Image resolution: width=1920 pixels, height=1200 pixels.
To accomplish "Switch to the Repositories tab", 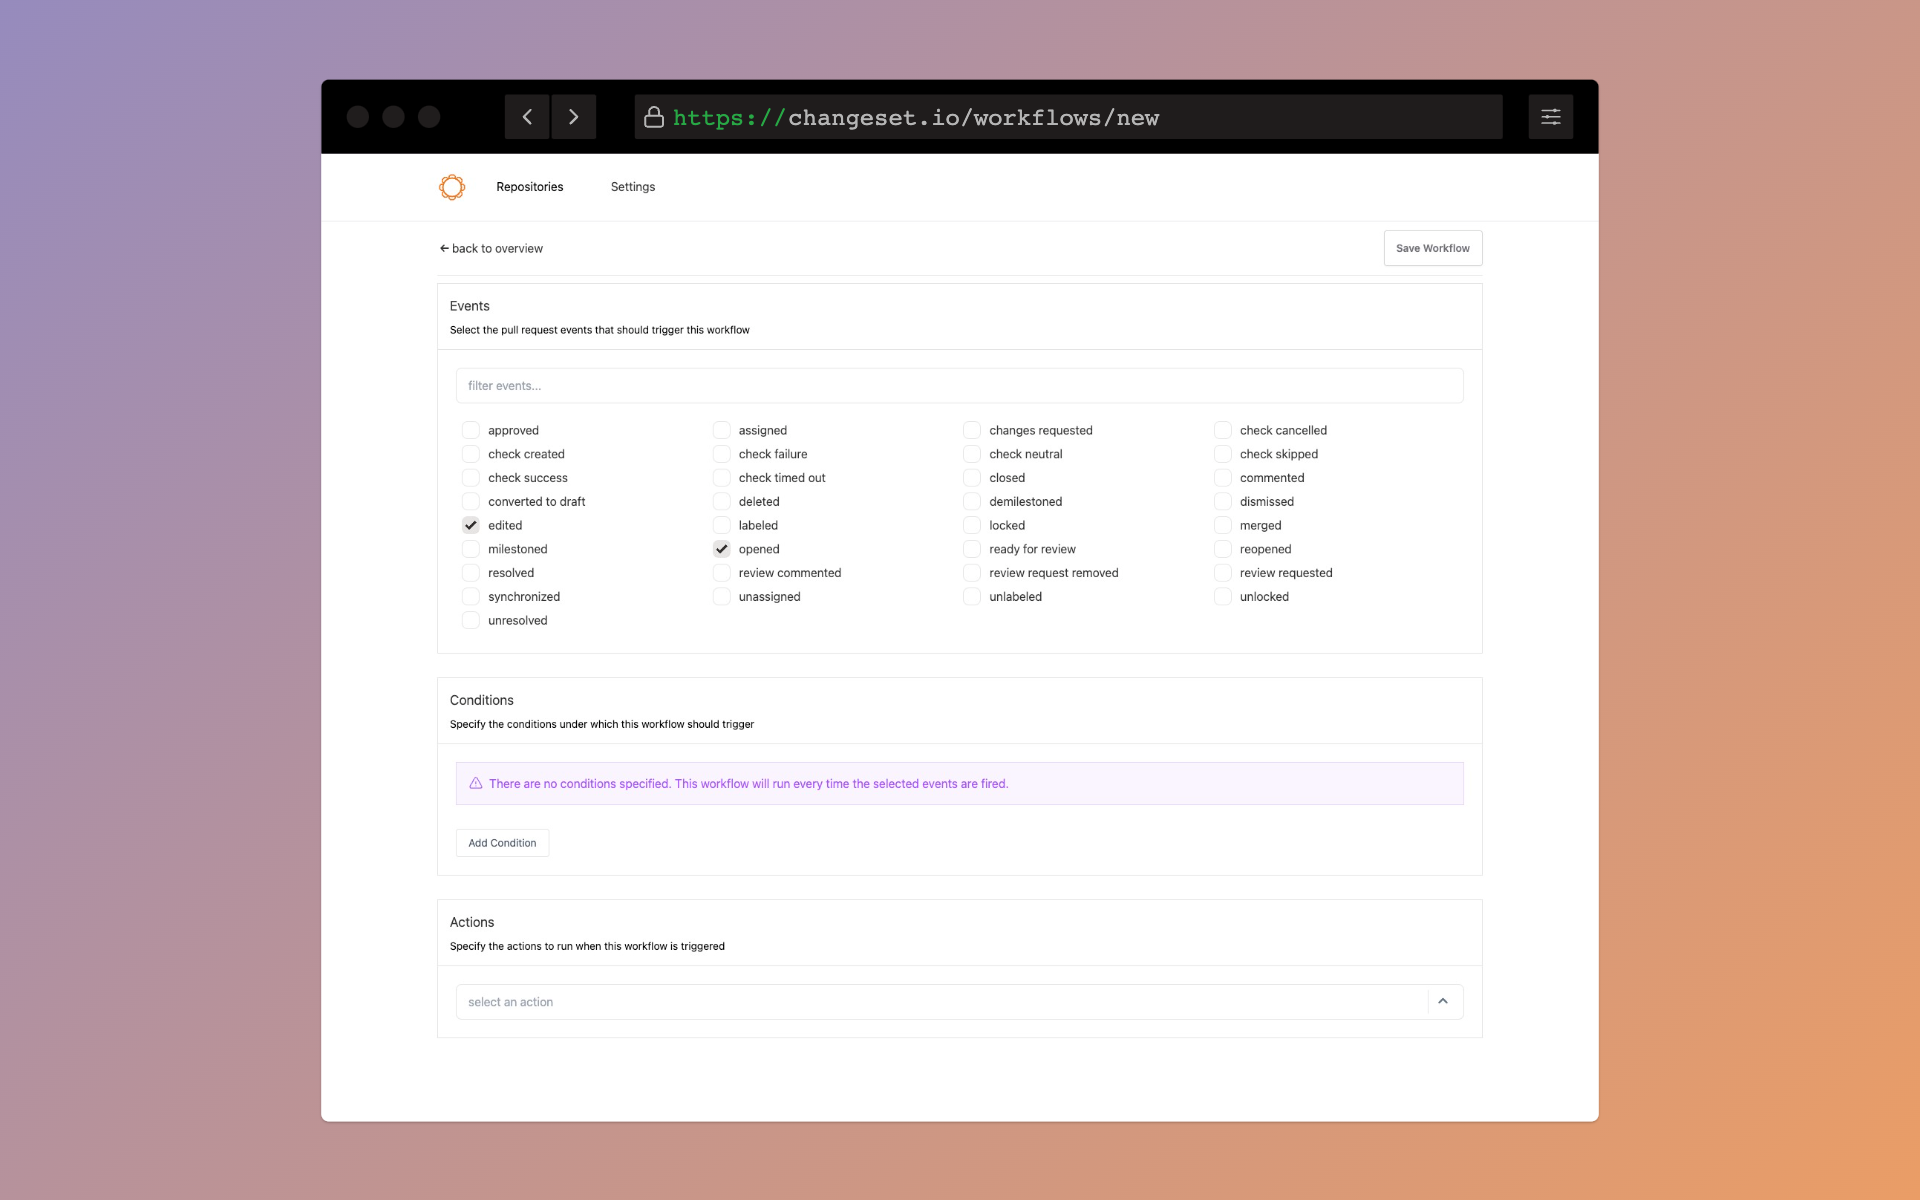I will pos(528,187).
